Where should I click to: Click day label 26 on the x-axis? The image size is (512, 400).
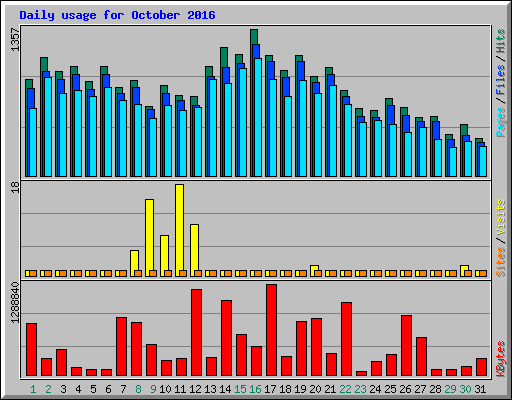[405, 389]
